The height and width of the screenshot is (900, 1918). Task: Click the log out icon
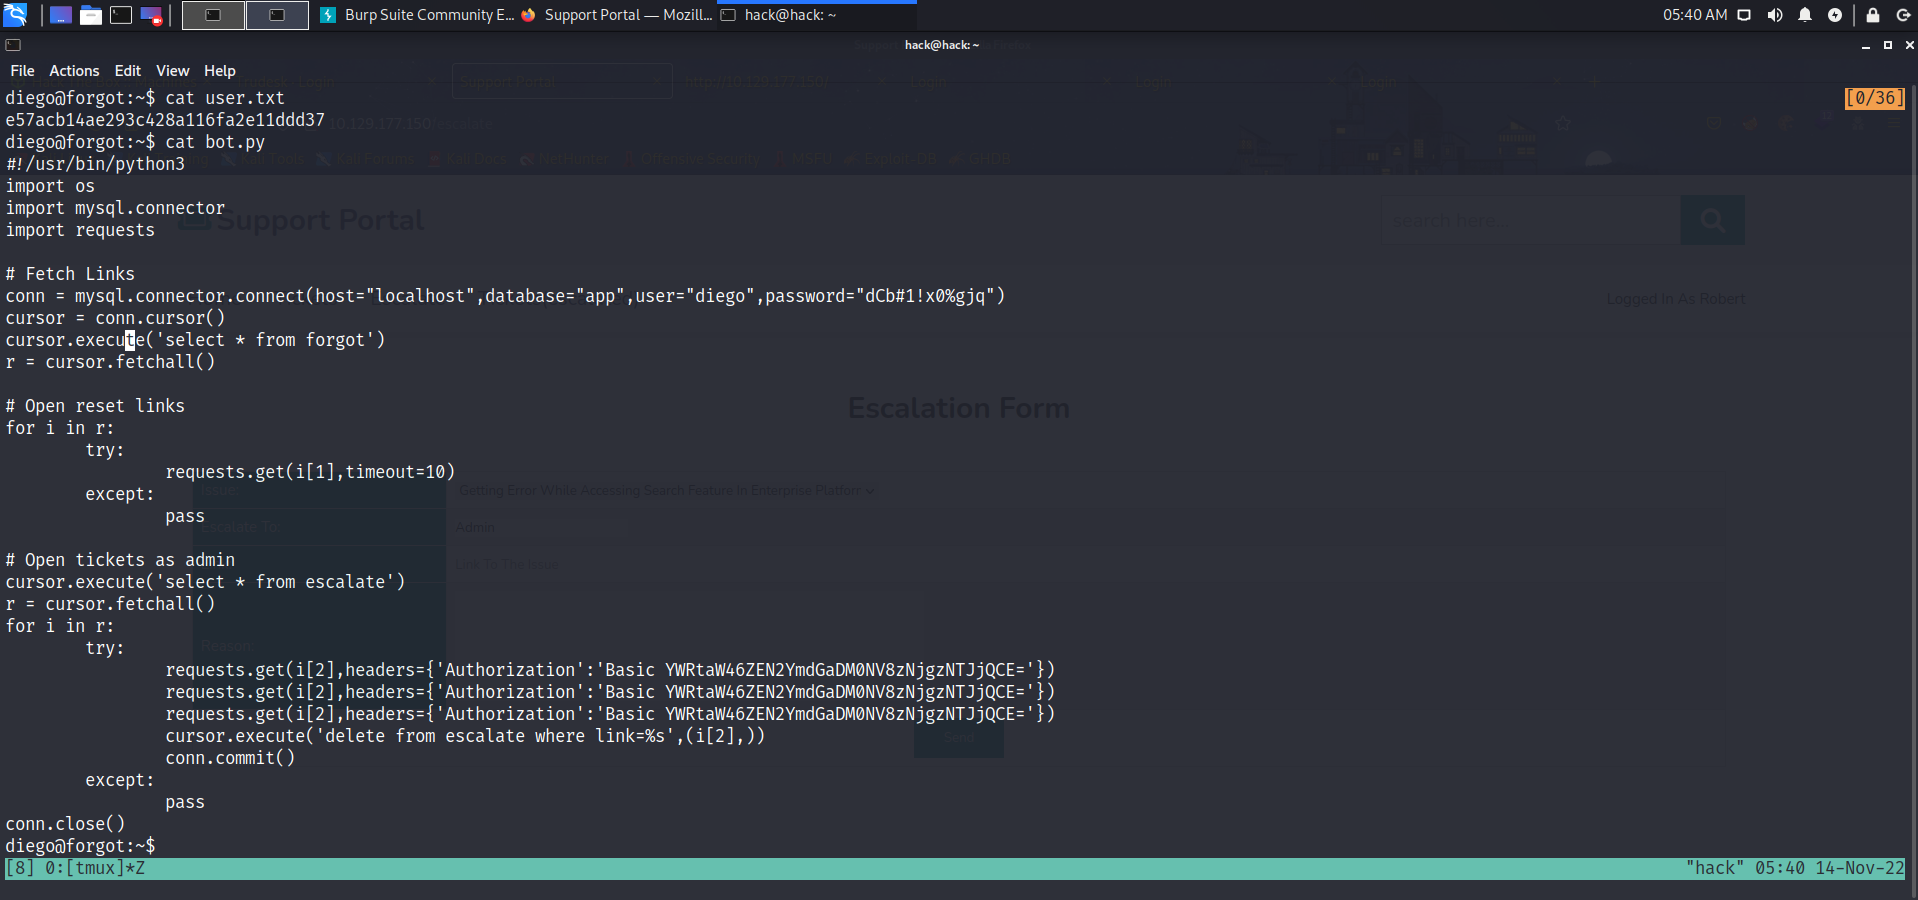point(1903,15)
